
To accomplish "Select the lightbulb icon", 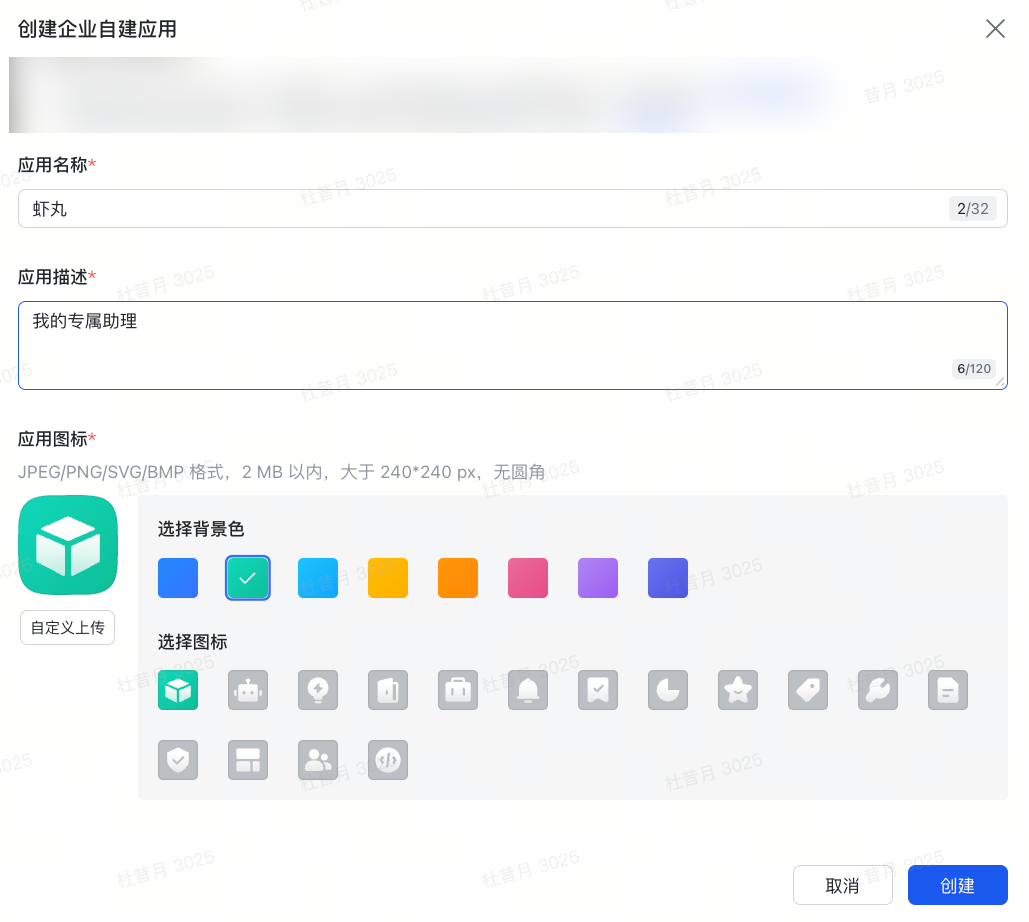I will (318, 690).
